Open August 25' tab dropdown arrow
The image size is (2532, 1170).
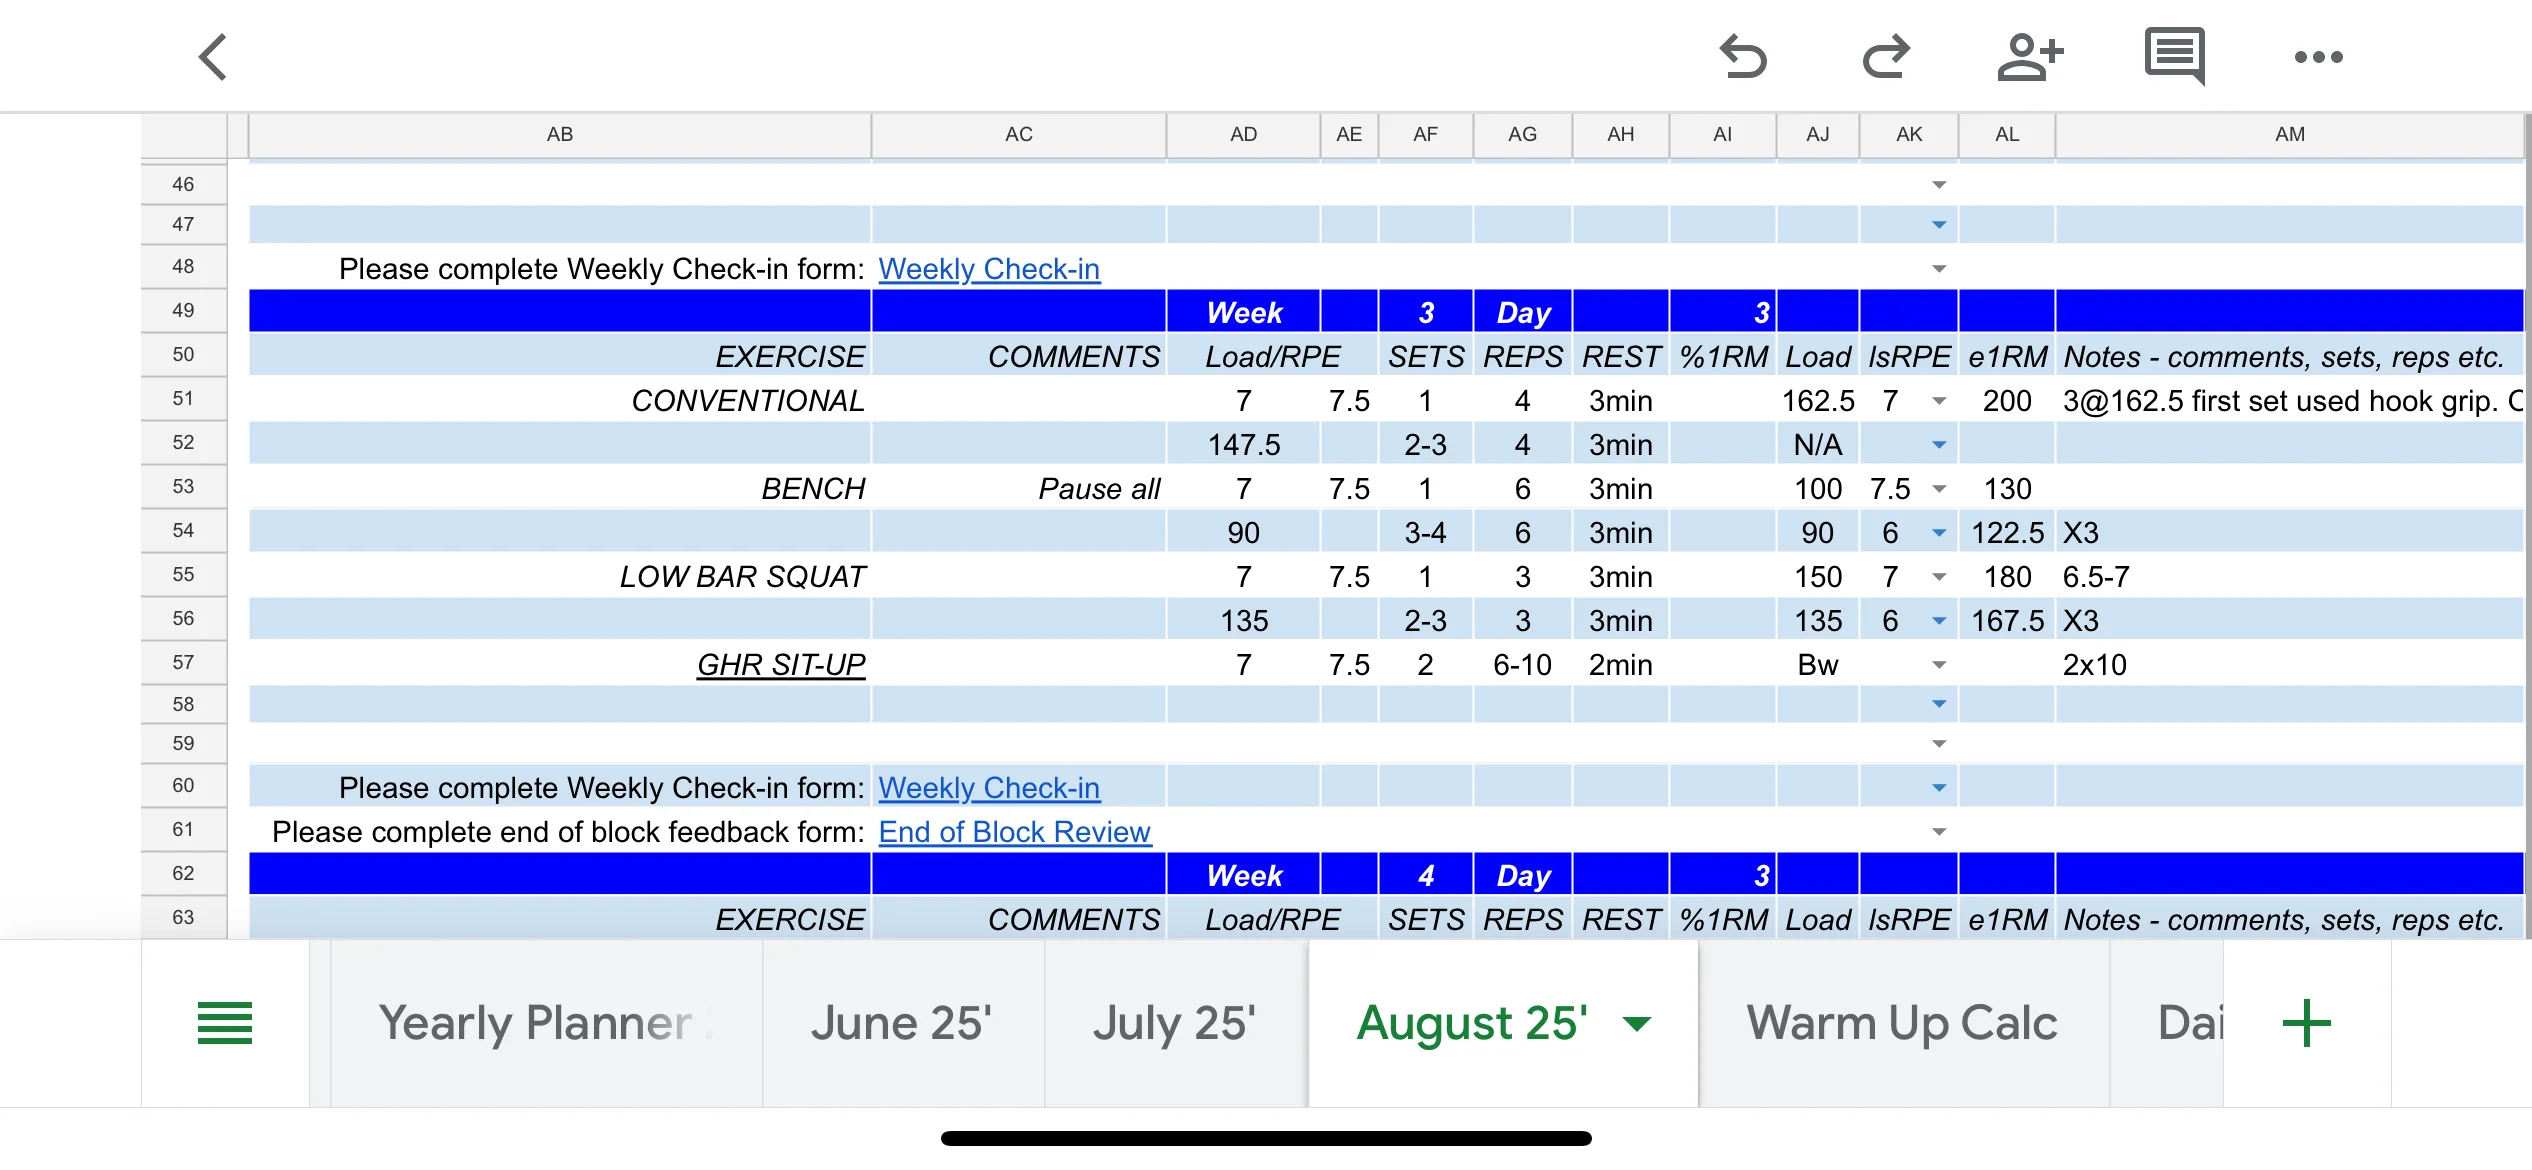point(1637,1023)
